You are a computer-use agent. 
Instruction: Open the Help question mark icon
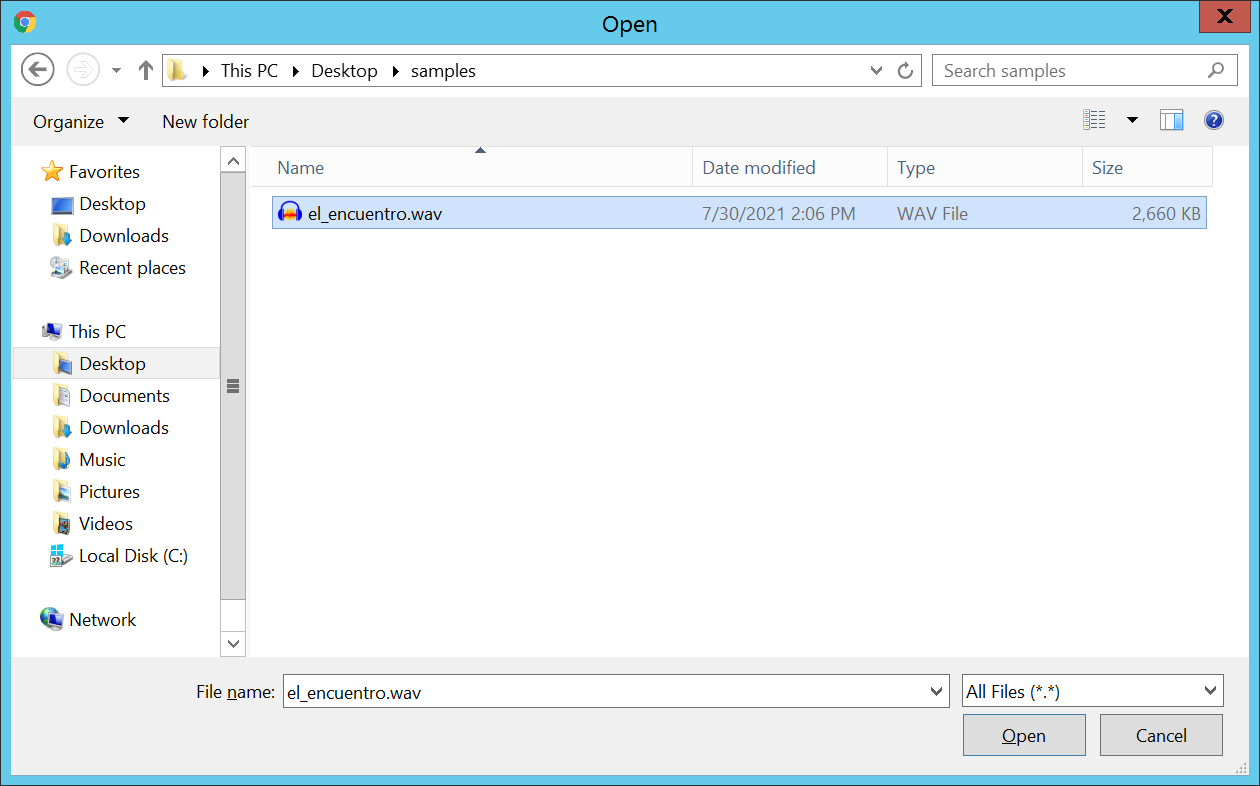1213,120
